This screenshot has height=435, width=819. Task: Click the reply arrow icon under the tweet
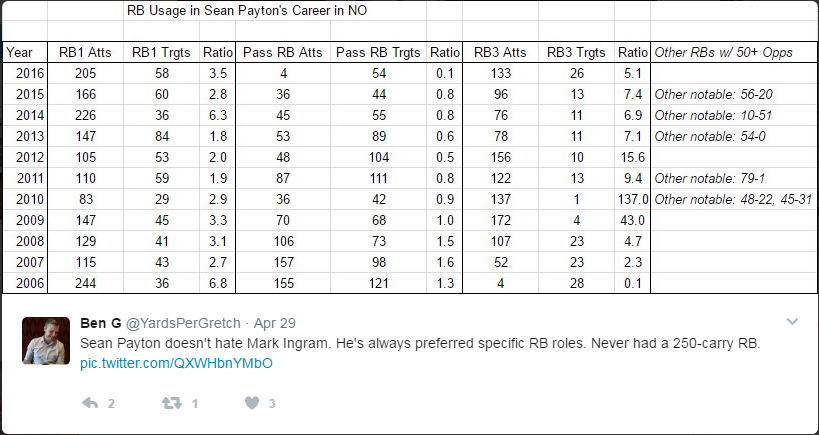coord(89,403)
